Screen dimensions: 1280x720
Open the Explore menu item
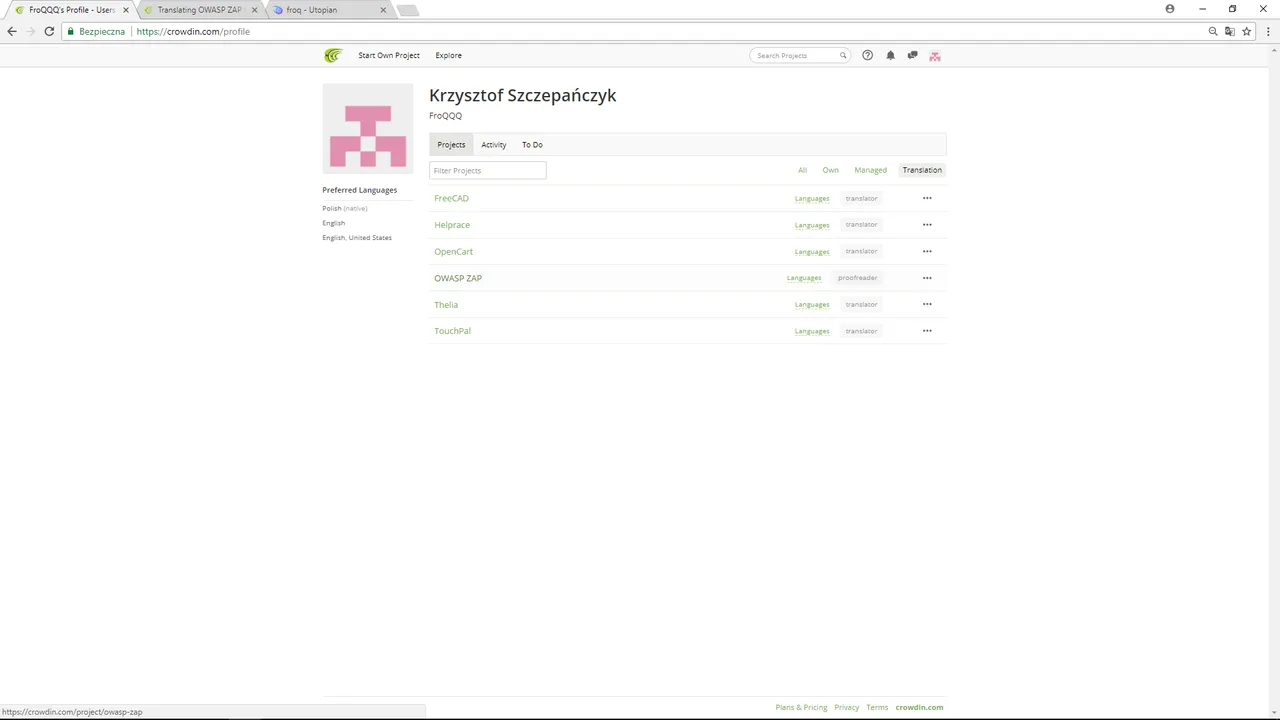449,55
